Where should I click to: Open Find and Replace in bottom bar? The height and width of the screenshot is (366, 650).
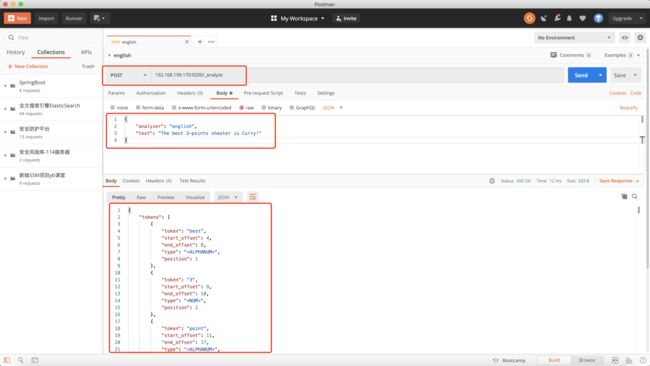click(x=20, y=360)
